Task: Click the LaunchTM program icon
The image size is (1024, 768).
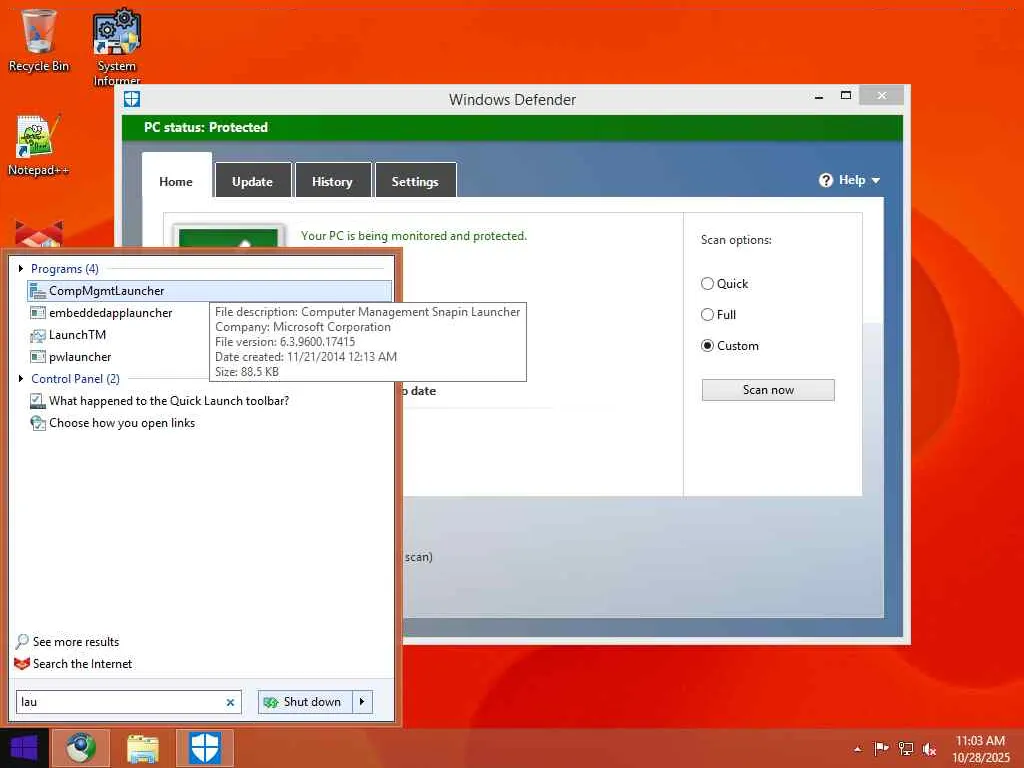Action: pyautogui.click(x=38, y=335)
